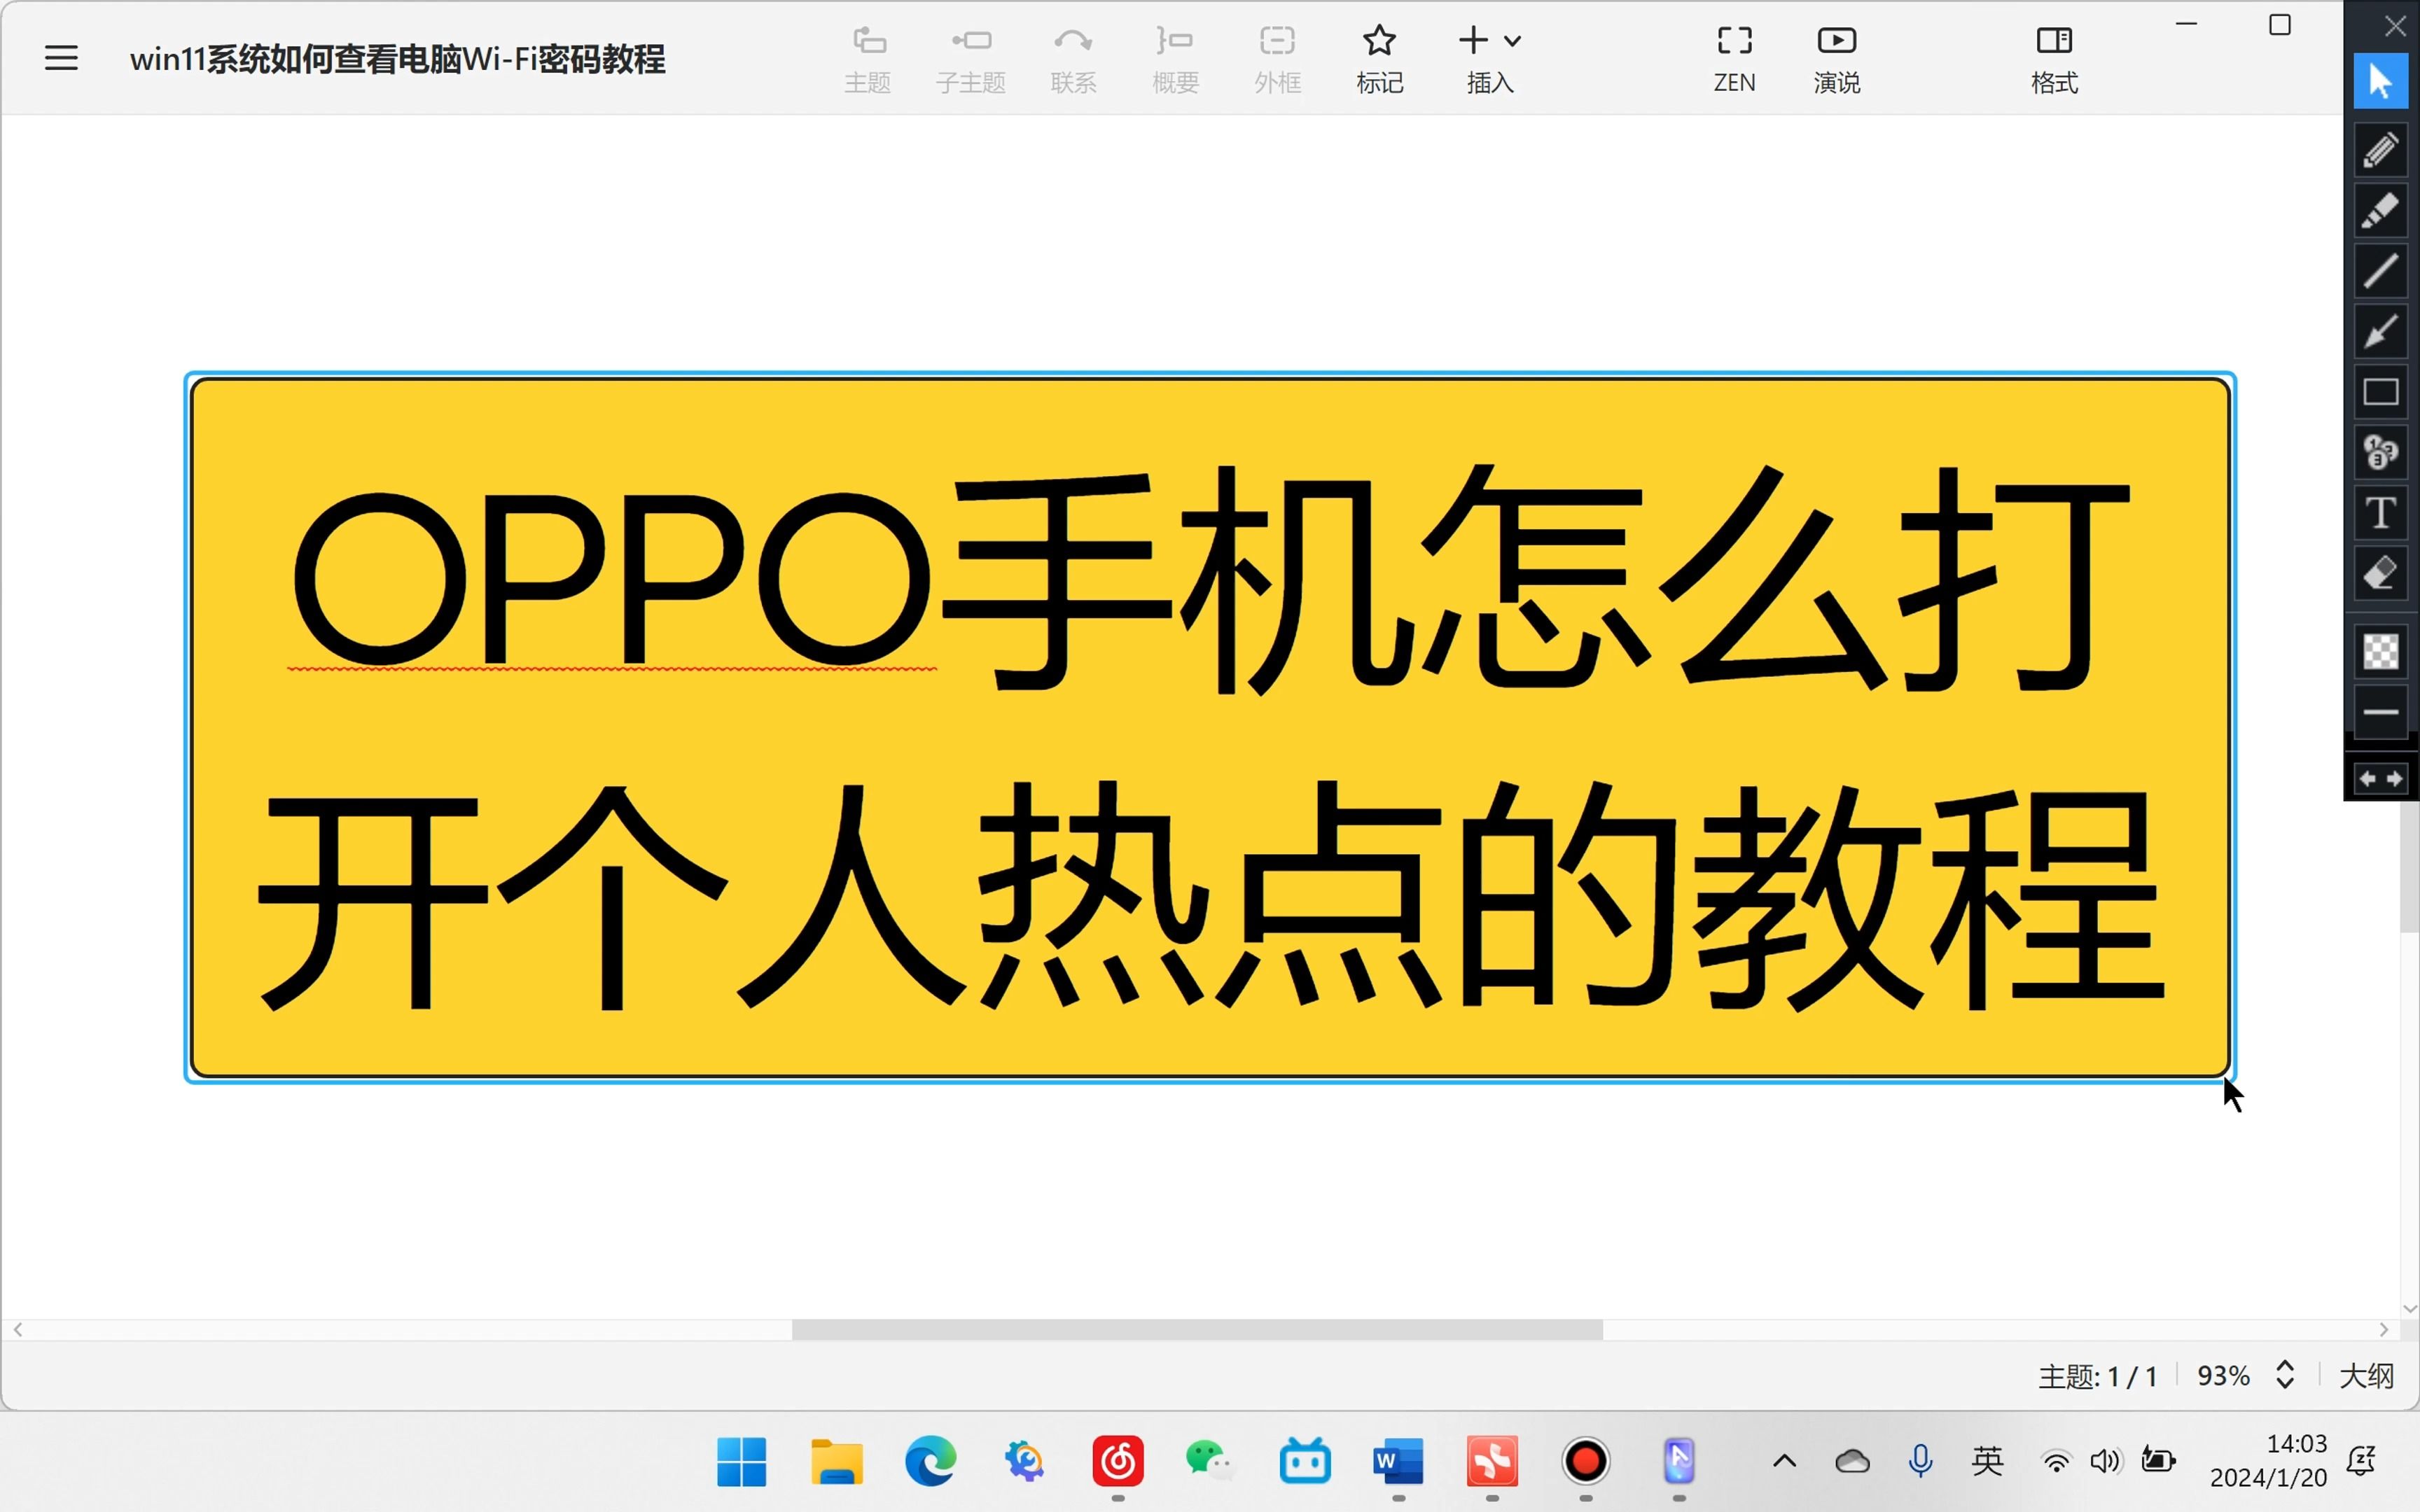
Task: Open the red screen recorder on taskbar
Action: point(1586,1462)
